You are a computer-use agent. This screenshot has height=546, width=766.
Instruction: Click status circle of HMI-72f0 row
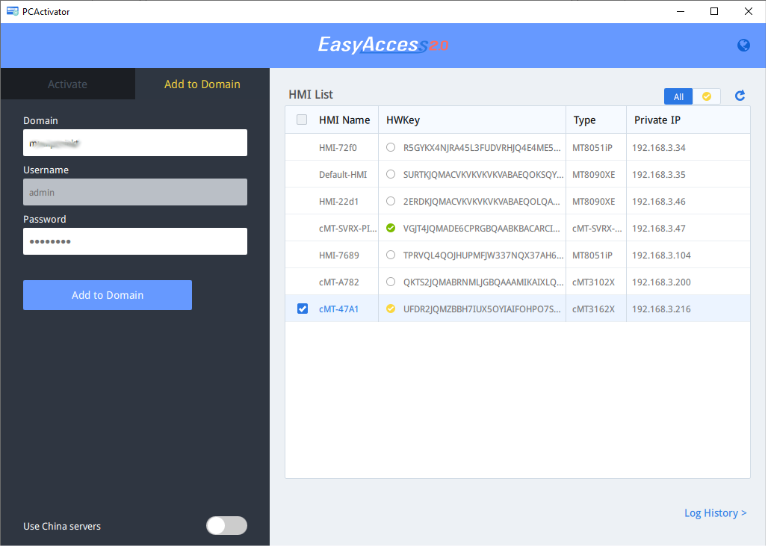point(390,147)
